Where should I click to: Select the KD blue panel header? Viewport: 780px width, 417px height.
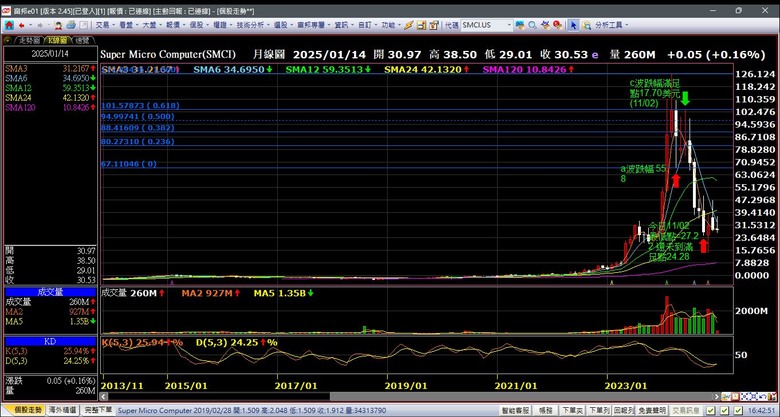pos(50,341)
